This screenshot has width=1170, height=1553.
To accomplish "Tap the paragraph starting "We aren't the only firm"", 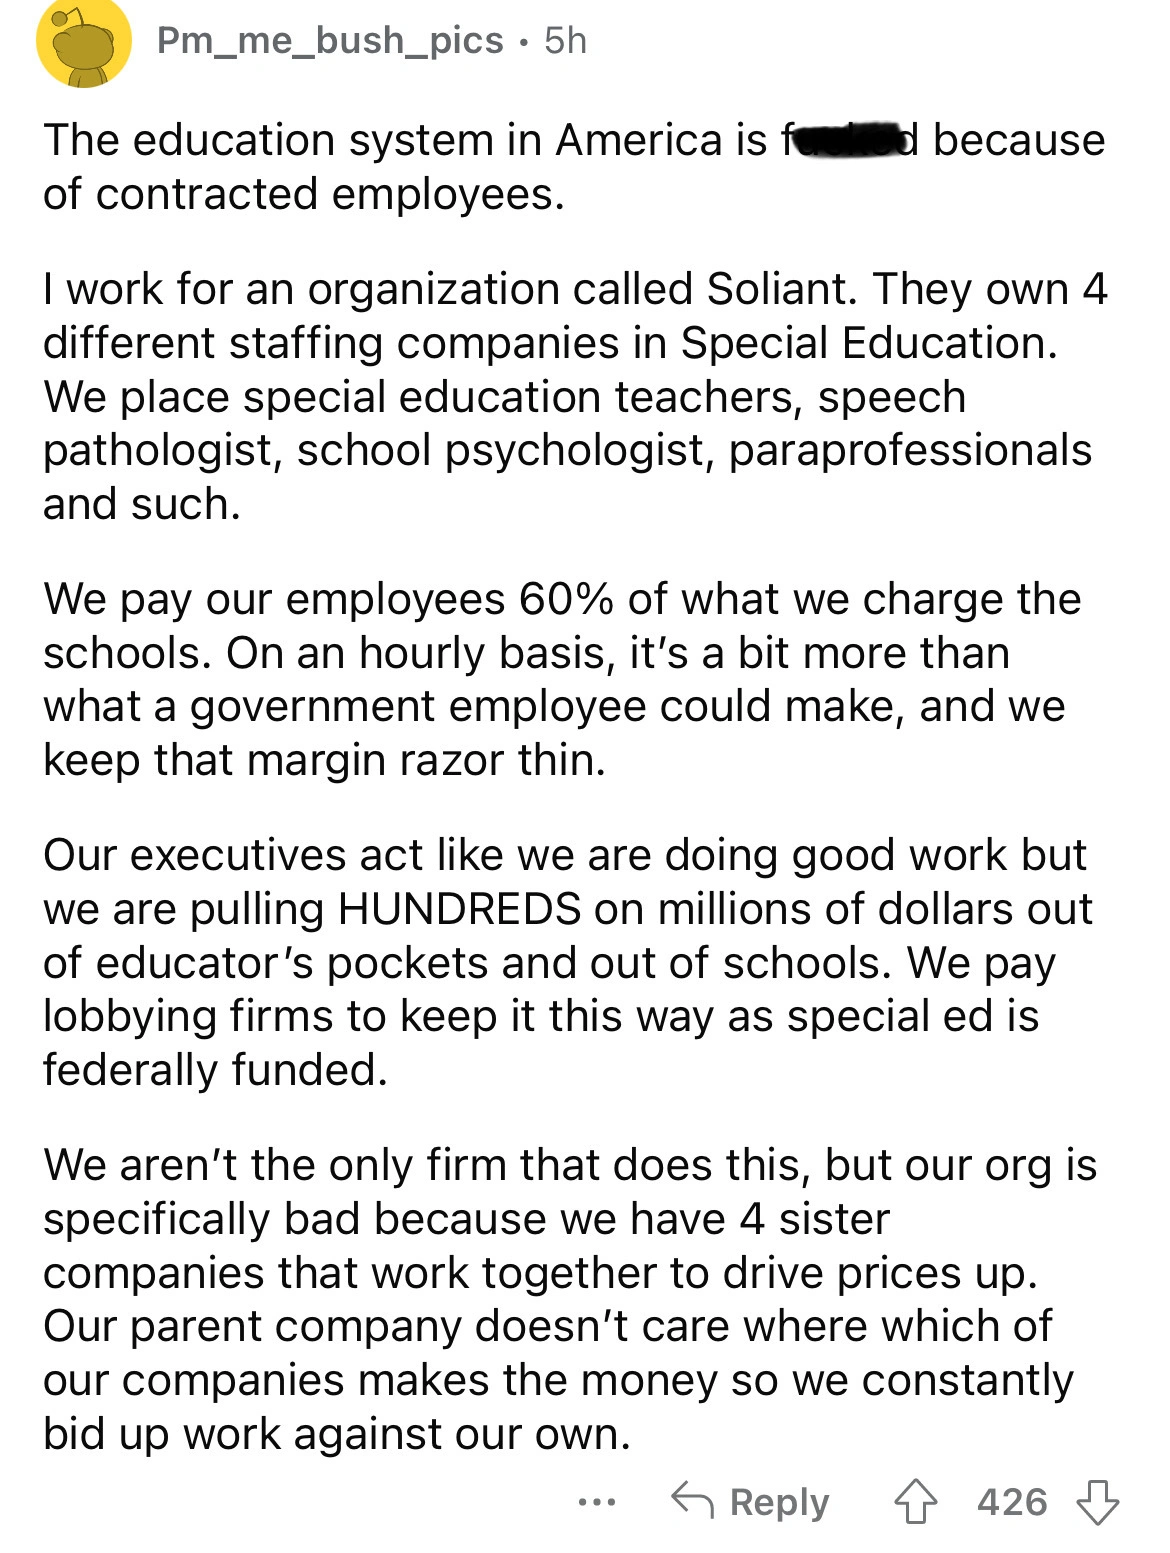I will pos(570,1300).
